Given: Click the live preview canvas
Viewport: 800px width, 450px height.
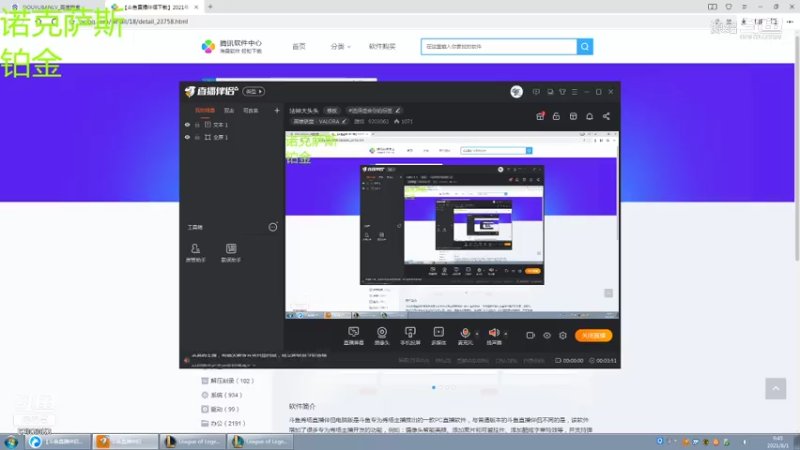Looking at the screenshot, I should (x=452, y=225).
